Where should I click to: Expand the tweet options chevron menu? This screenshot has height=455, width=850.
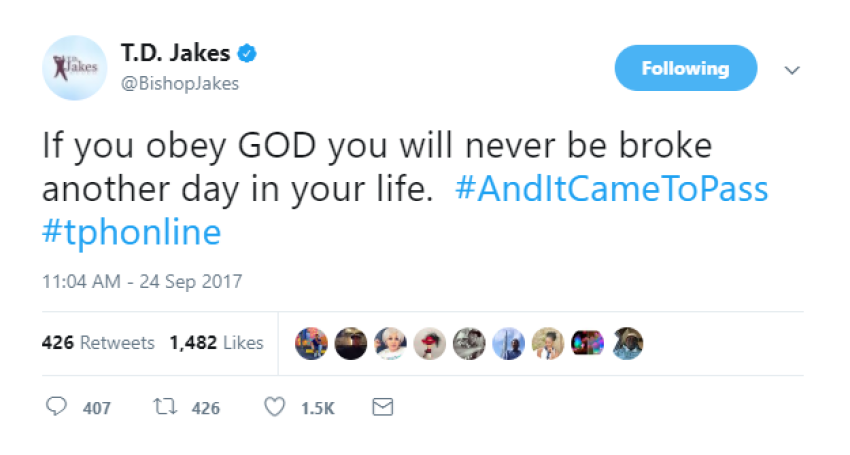(x=792, y=70)
